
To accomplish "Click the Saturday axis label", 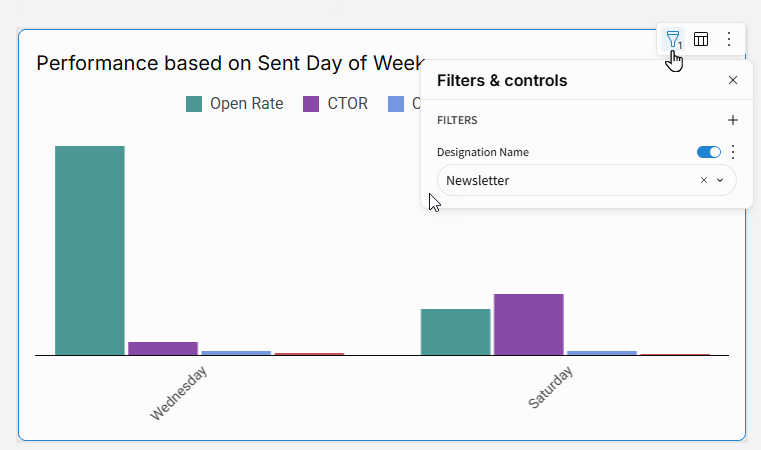I will (550, 388).
